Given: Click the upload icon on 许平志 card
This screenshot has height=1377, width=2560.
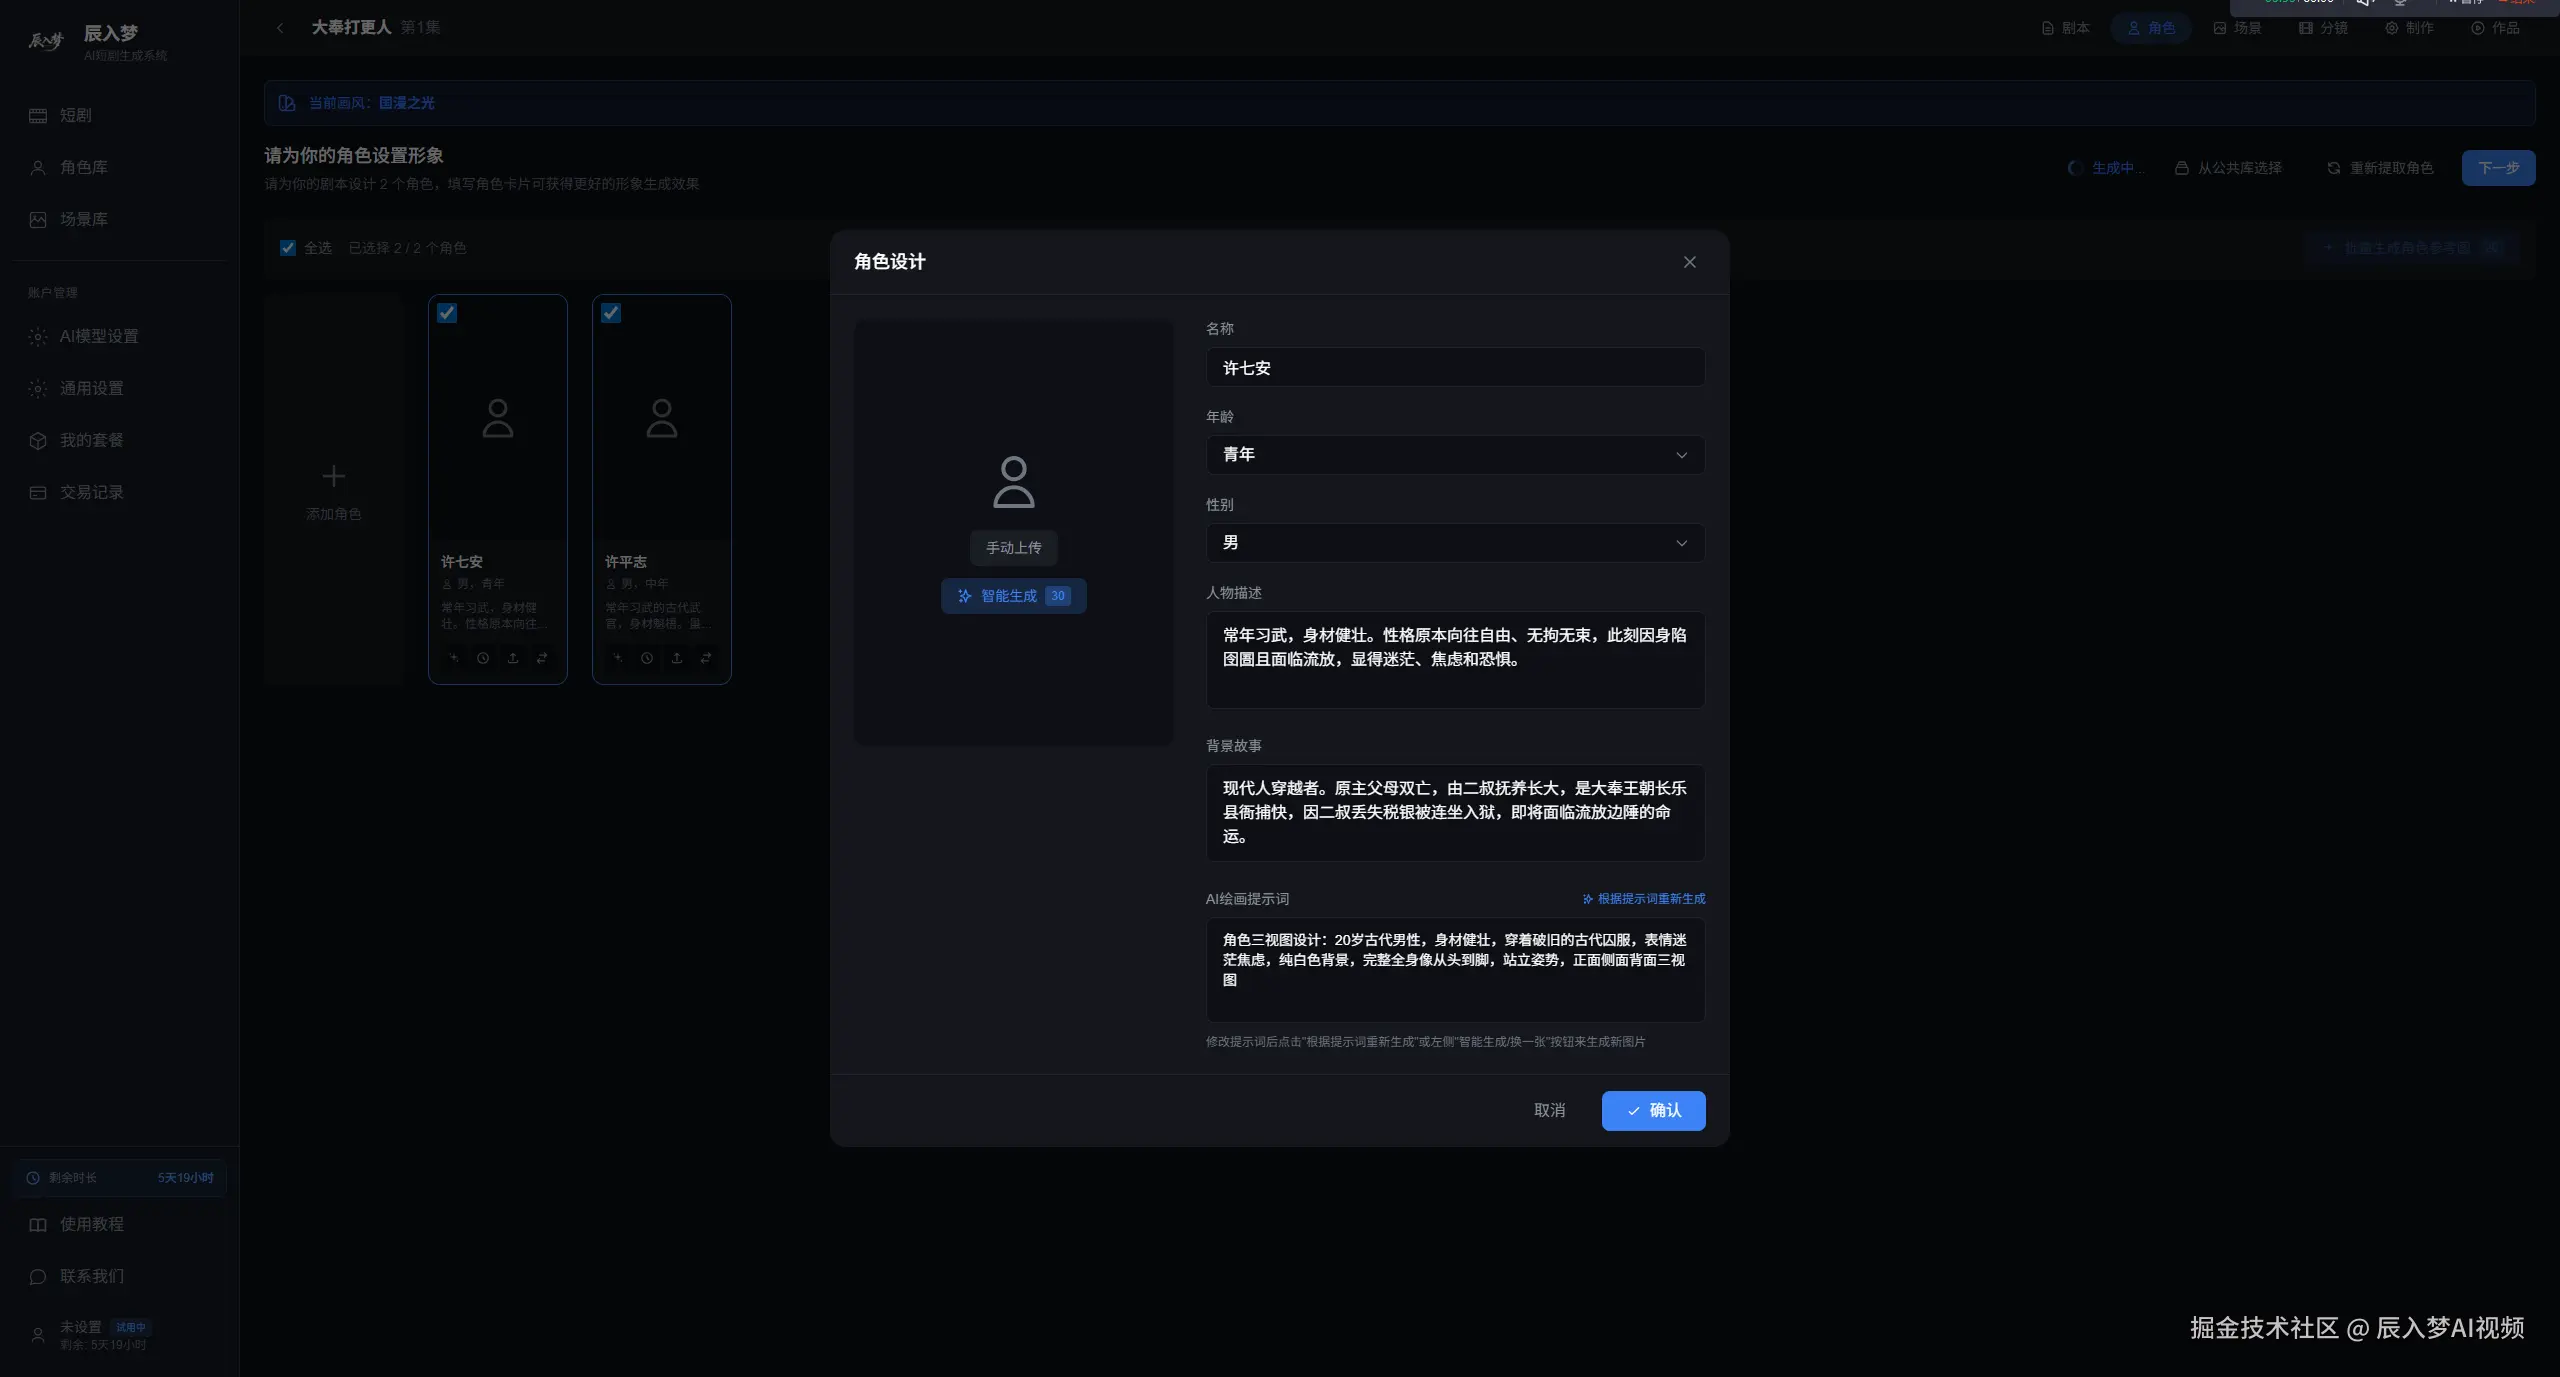Looking at the screenshot, I should (x=677, y=658).
